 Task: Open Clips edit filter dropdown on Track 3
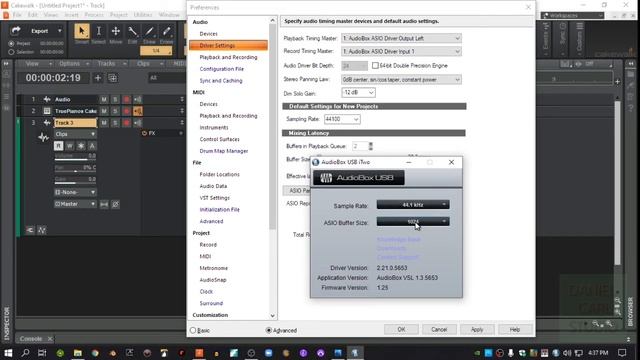point(75,134)
